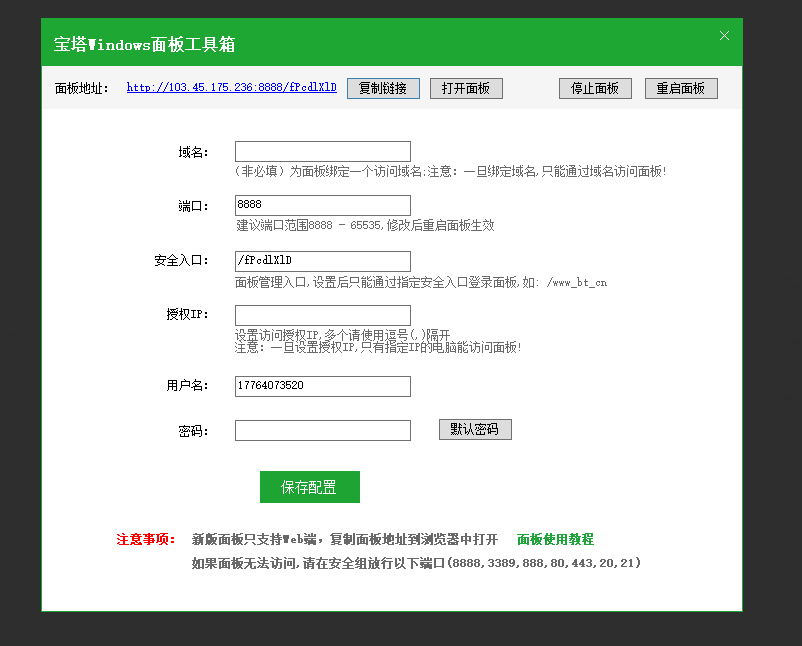Open the 面板使用教程 tutorial link

point(555,539)
